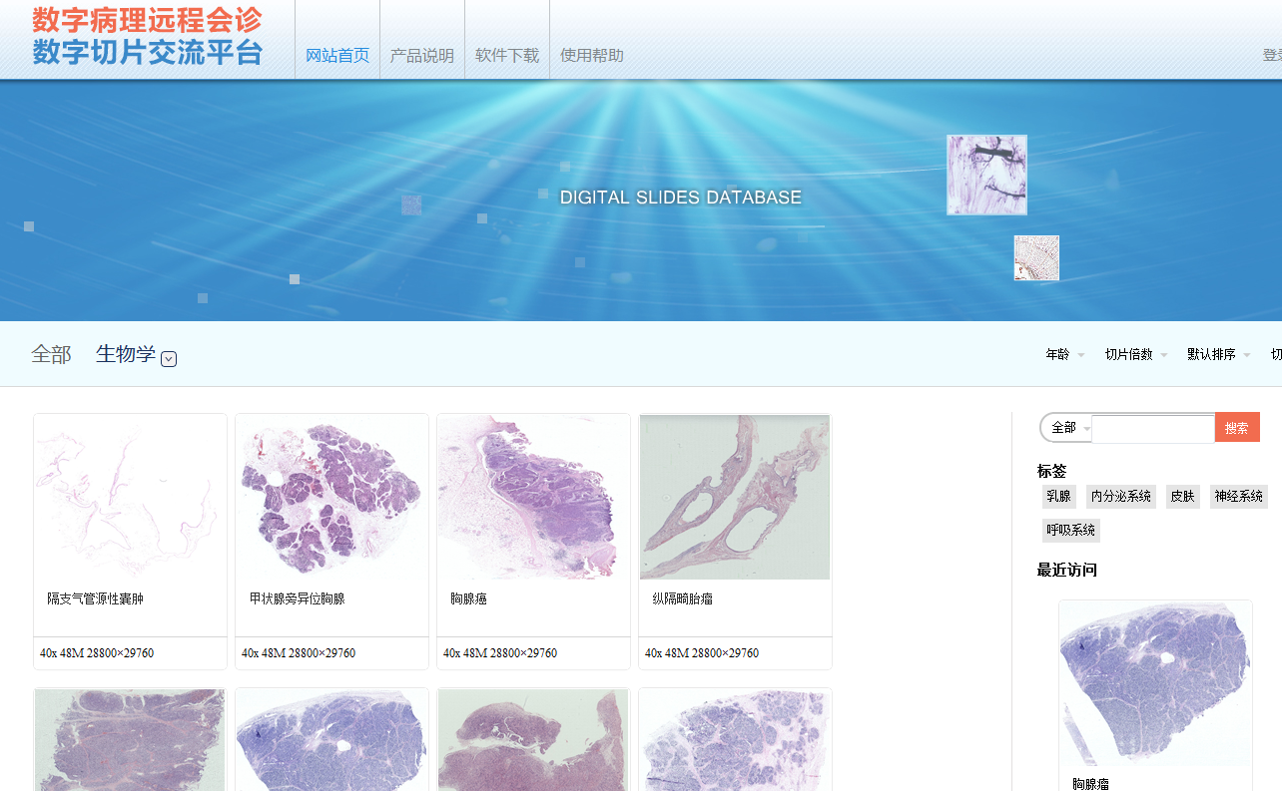
Task: Open the 使用帮助 navigation tab
Action: point(592,56)
